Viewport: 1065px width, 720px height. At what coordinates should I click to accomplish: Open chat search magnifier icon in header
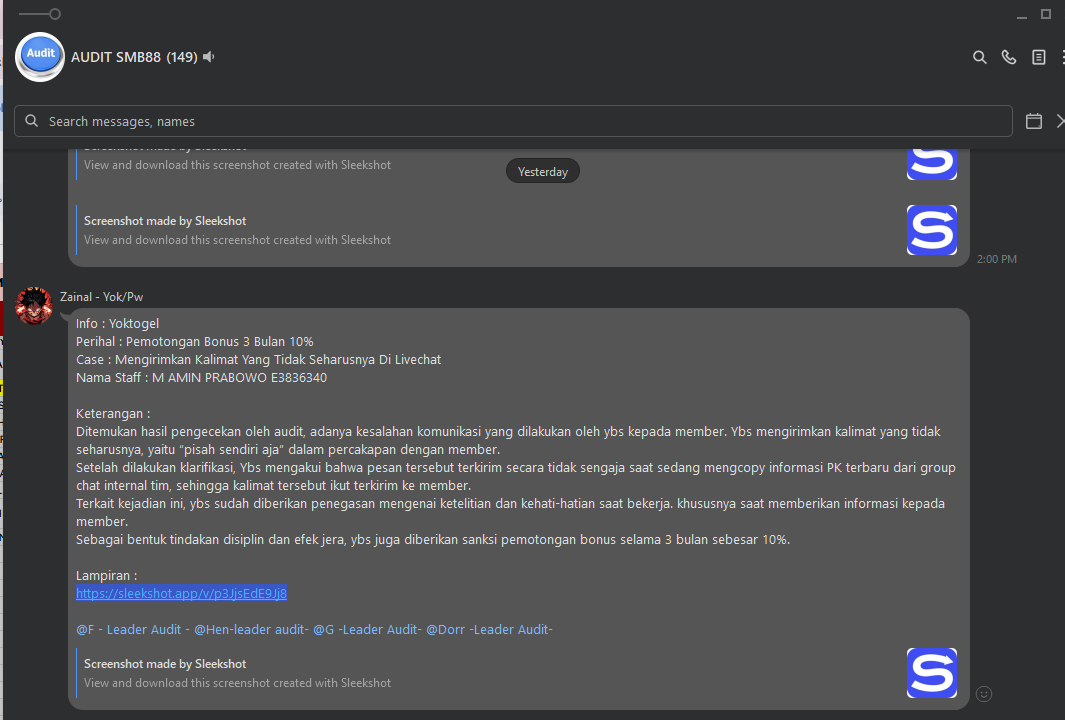979,58
